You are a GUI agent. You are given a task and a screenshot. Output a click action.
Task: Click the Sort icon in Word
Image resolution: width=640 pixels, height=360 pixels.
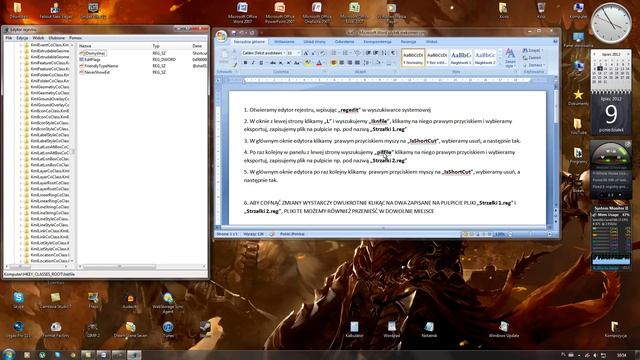[x=384, y=53]
